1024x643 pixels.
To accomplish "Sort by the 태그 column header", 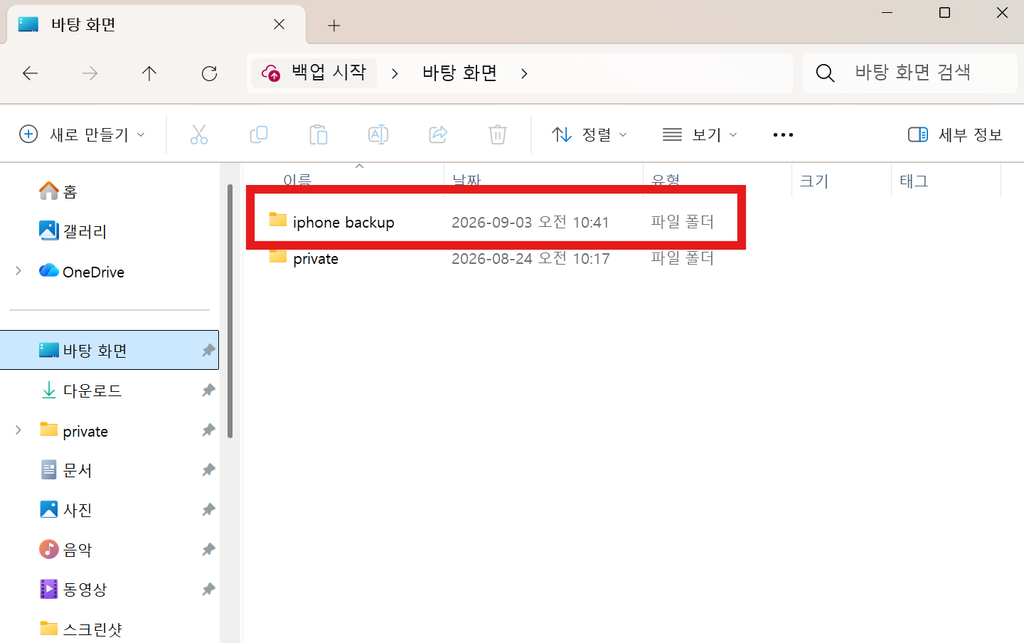I will pyautogui.click(x=914, y=181).
